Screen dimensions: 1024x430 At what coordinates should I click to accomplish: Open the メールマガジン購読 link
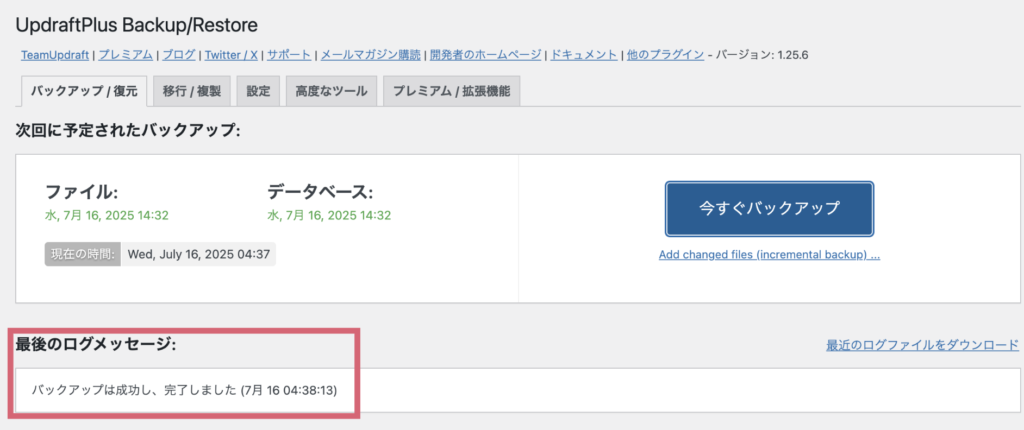tap(370, 55)
